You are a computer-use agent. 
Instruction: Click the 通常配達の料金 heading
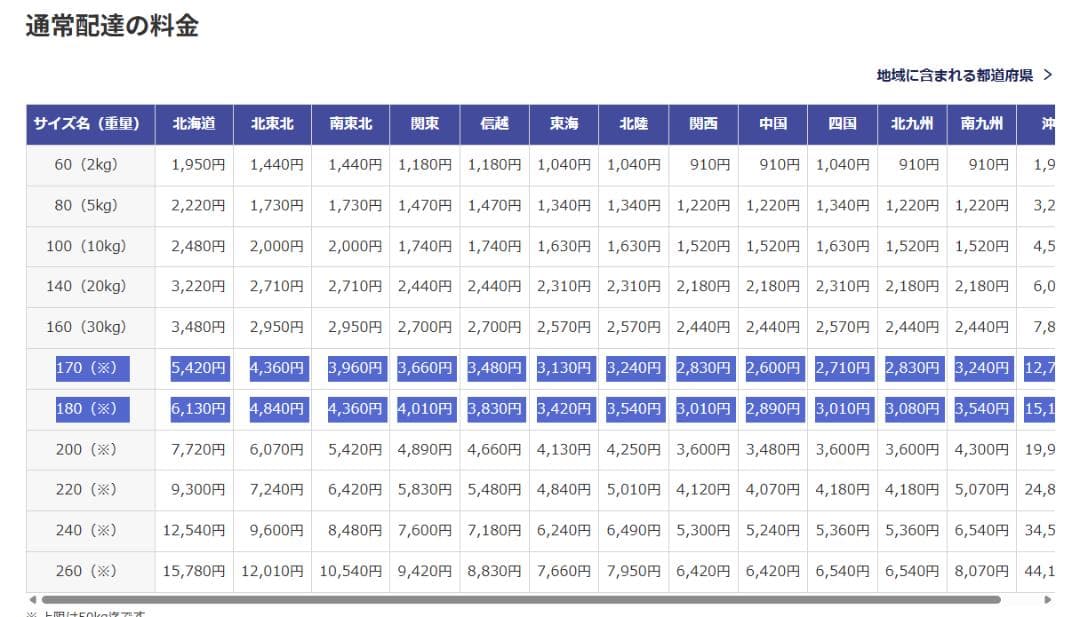112,26
